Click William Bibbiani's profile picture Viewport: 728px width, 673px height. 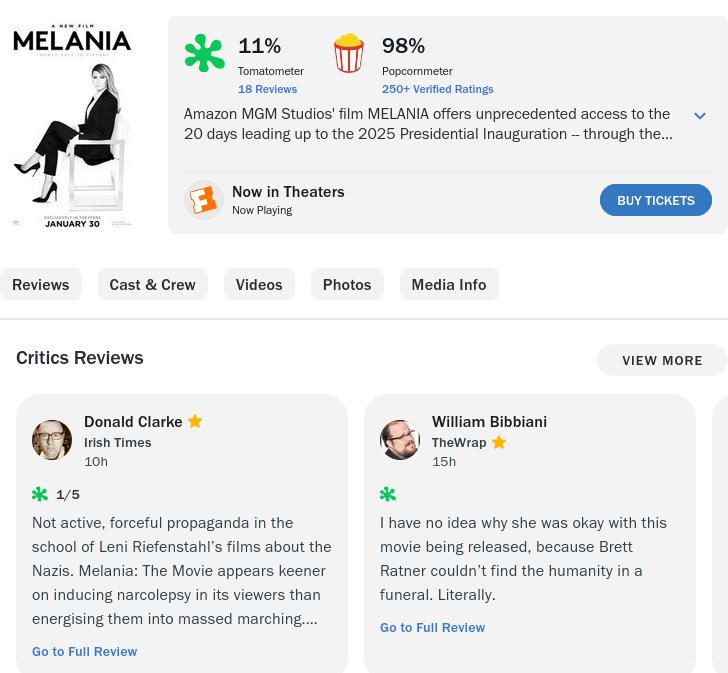pyautogui.click(x=400, y=440)
